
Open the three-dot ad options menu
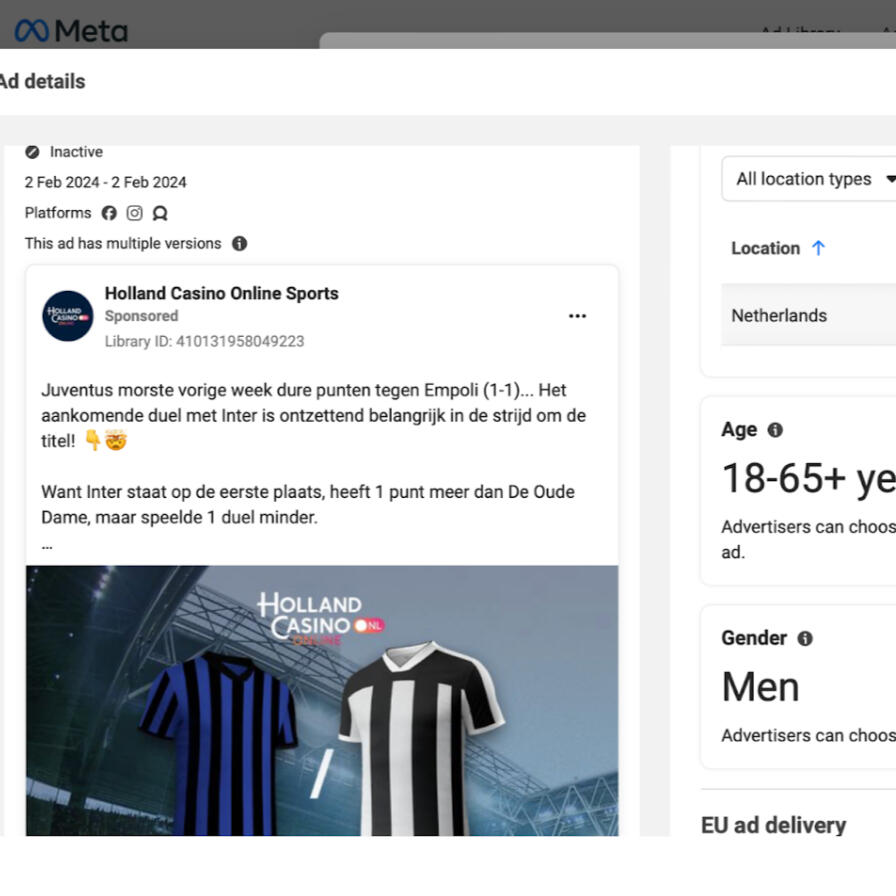pyautogui.click(x=577, y=316)
